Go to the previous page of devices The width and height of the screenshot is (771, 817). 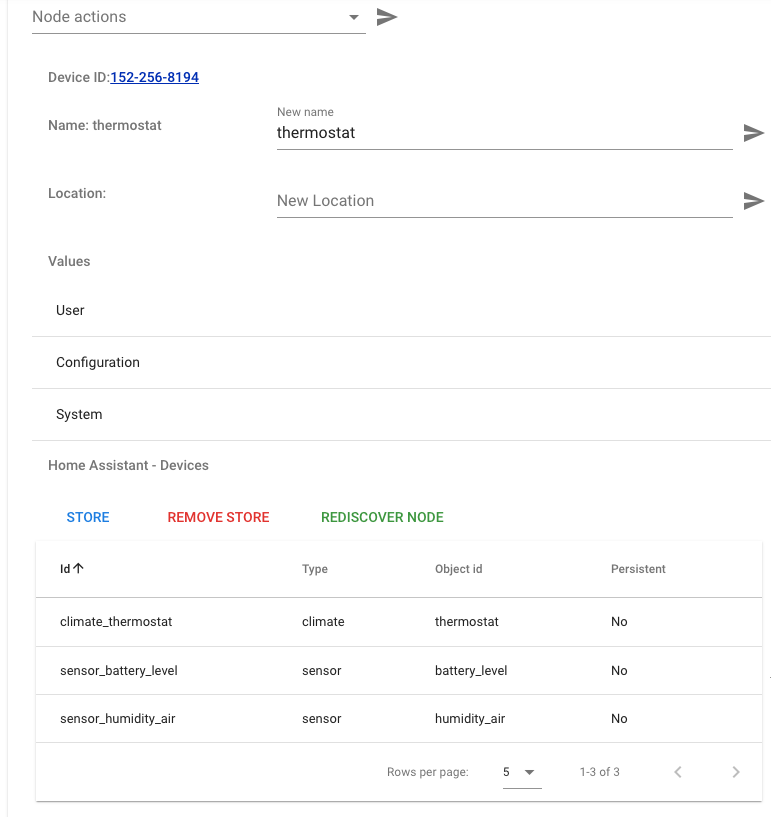coord(678,771)
